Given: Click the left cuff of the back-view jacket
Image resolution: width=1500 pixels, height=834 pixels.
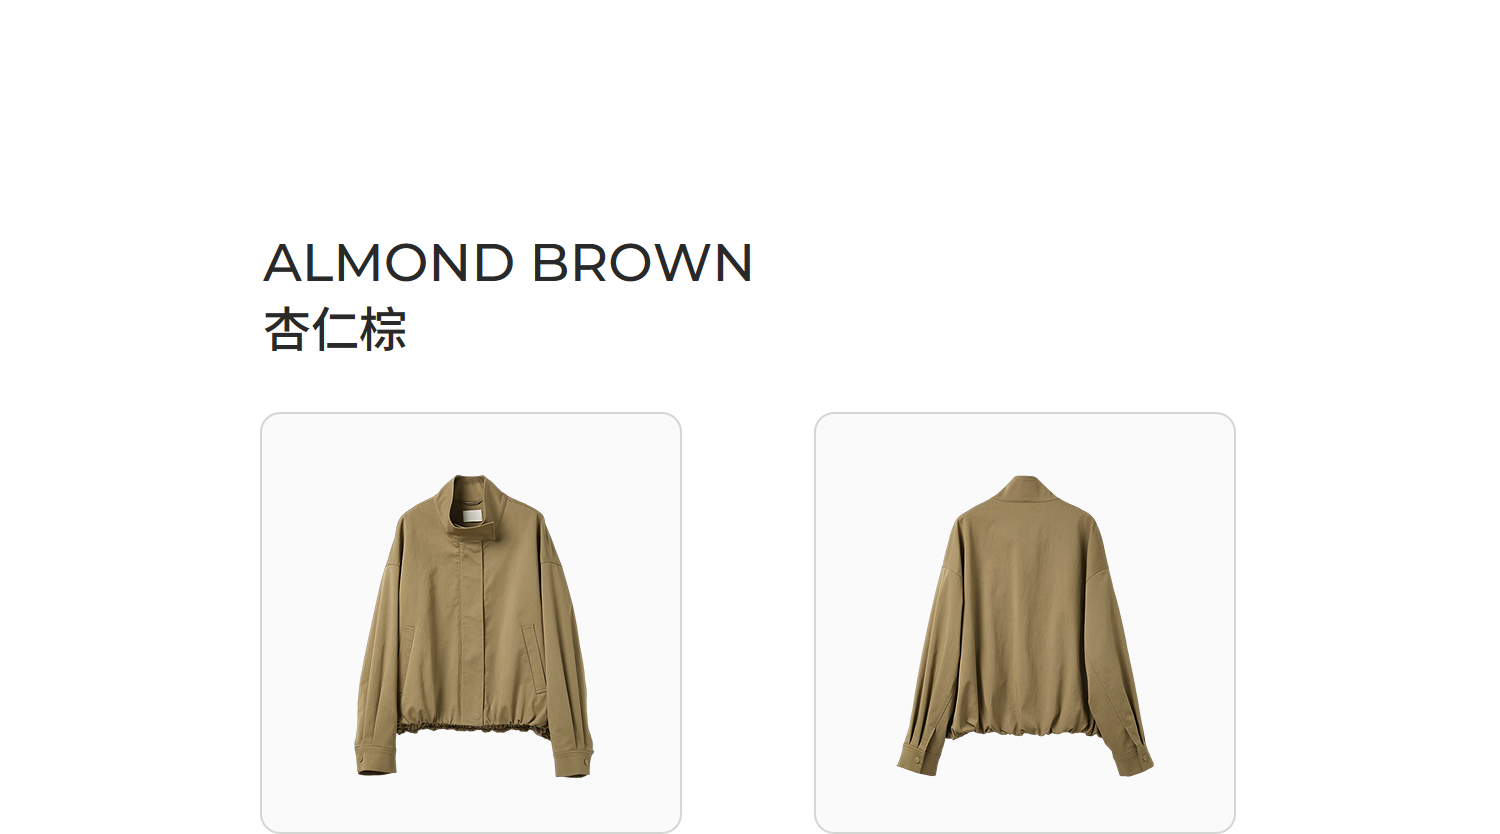Looking at the screenshot, I should click(x=918, y=755).
